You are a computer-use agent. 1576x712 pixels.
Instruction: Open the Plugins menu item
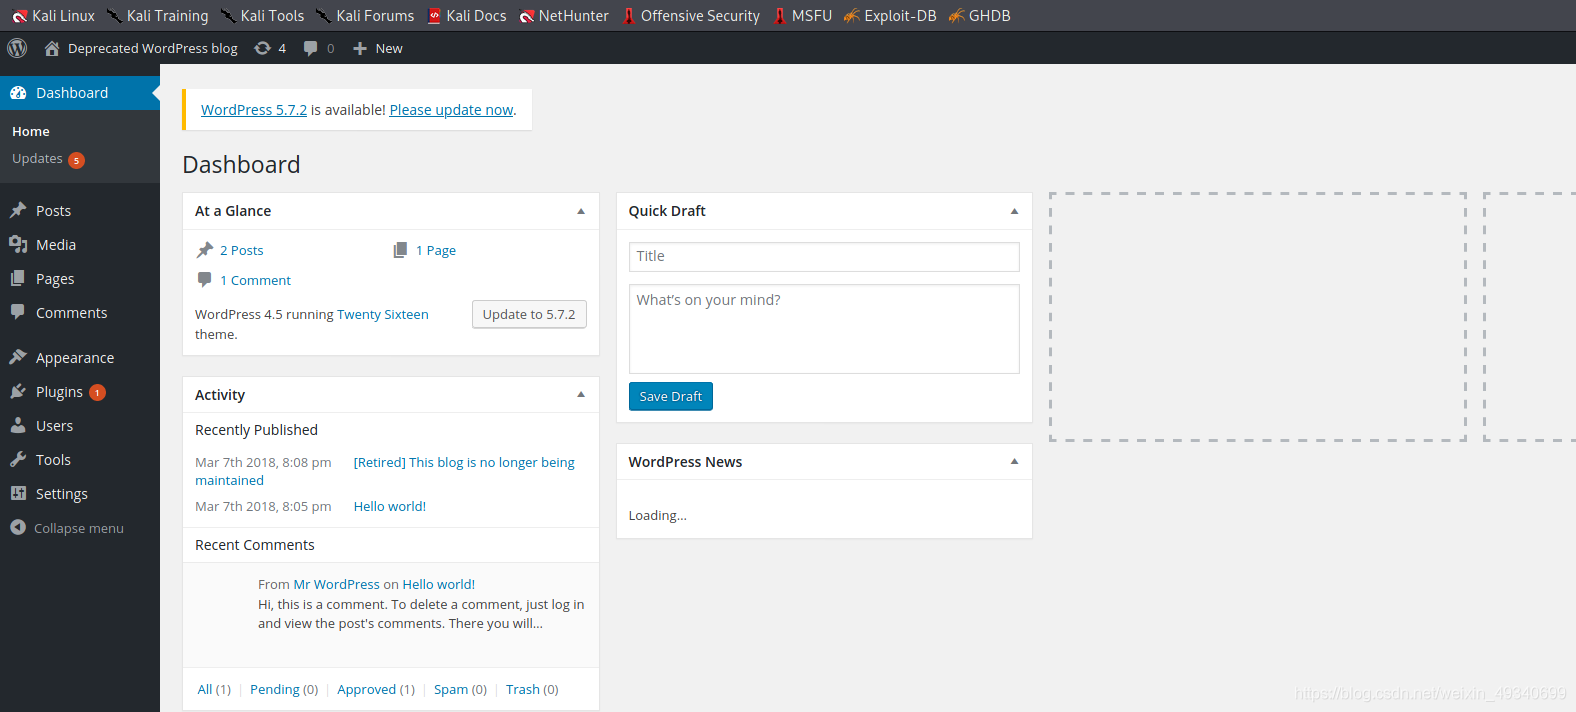point(59,392)
